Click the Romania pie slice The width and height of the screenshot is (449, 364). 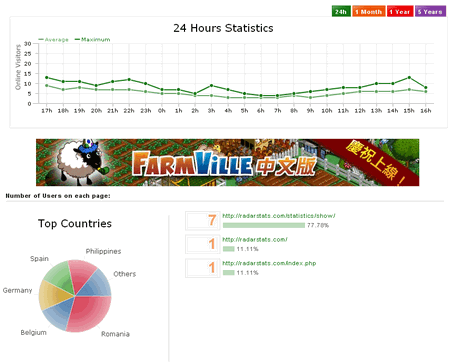coord(92,313)
